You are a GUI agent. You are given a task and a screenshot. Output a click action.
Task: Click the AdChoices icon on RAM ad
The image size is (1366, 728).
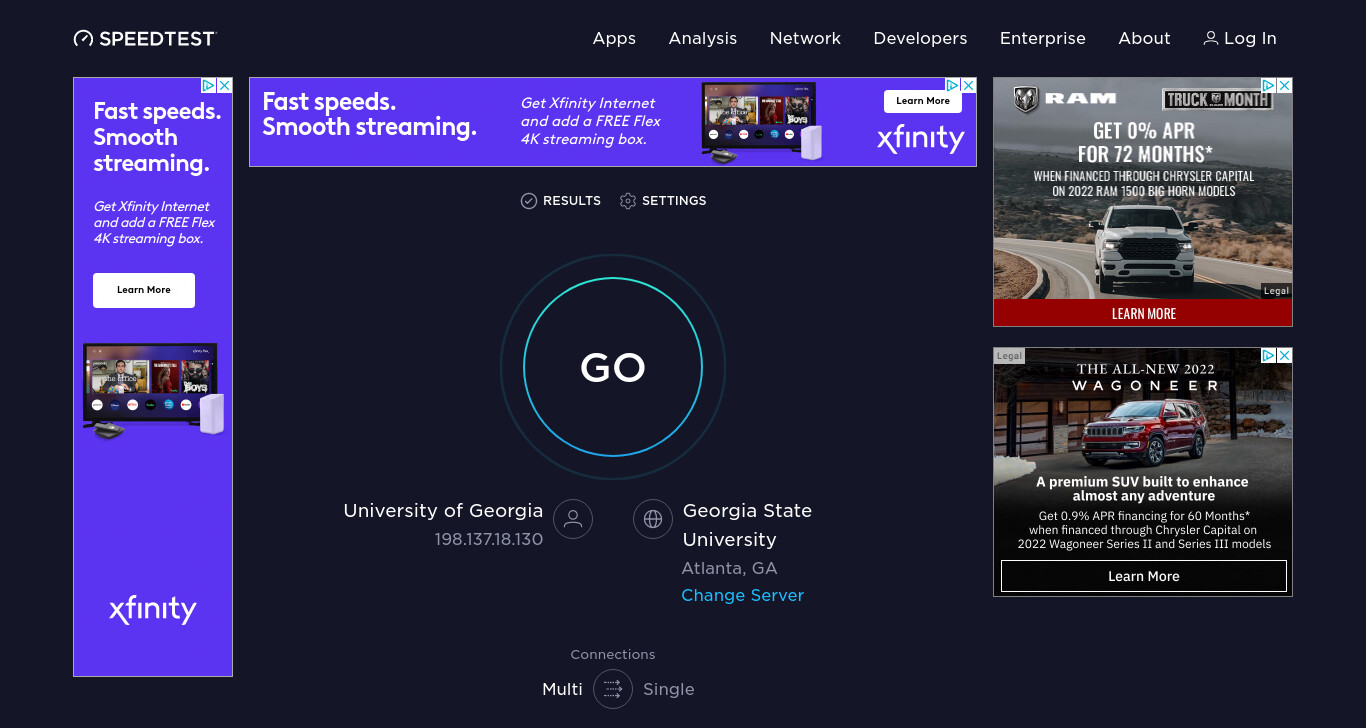(x=1268, y=86)
